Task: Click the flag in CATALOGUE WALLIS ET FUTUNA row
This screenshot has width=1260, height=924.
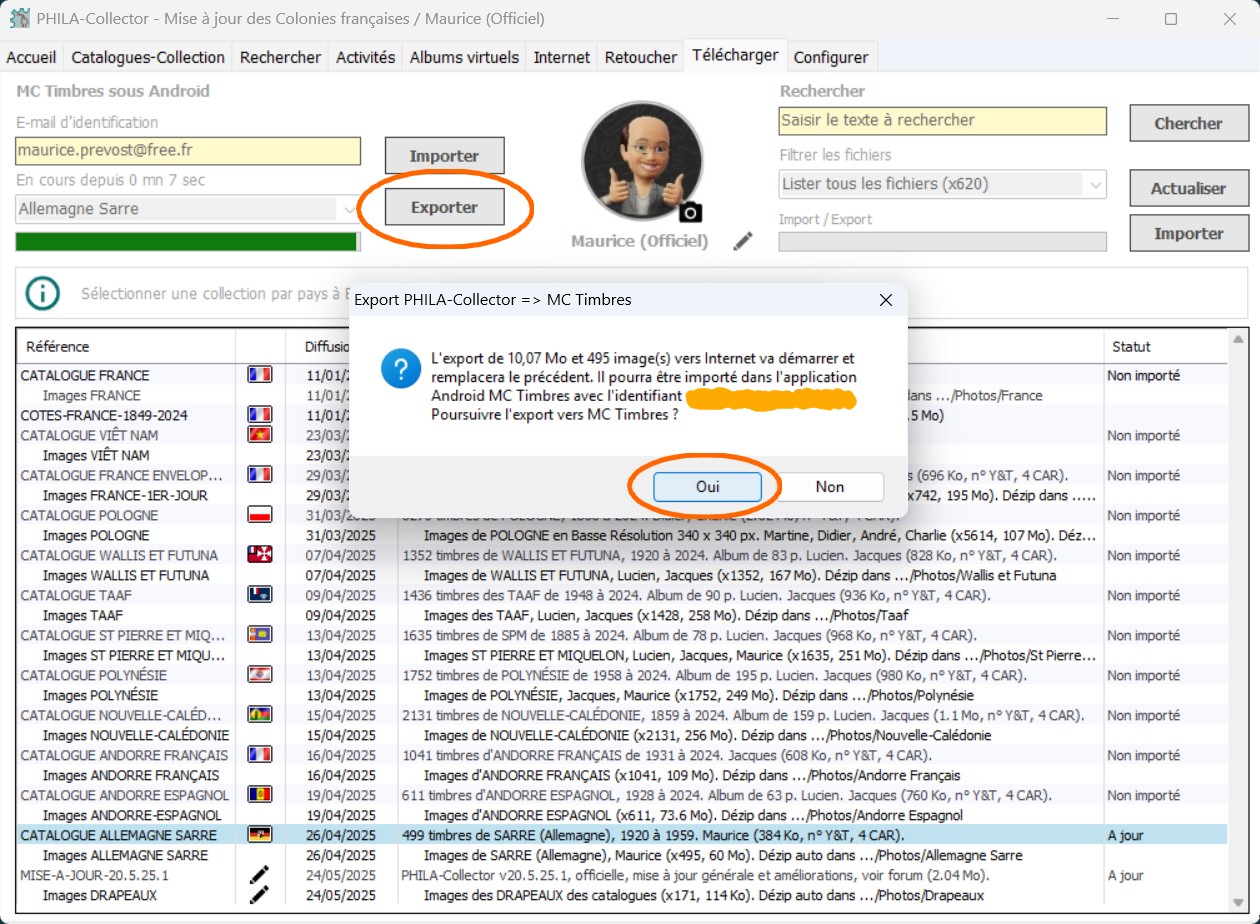Action: (260, 555)
